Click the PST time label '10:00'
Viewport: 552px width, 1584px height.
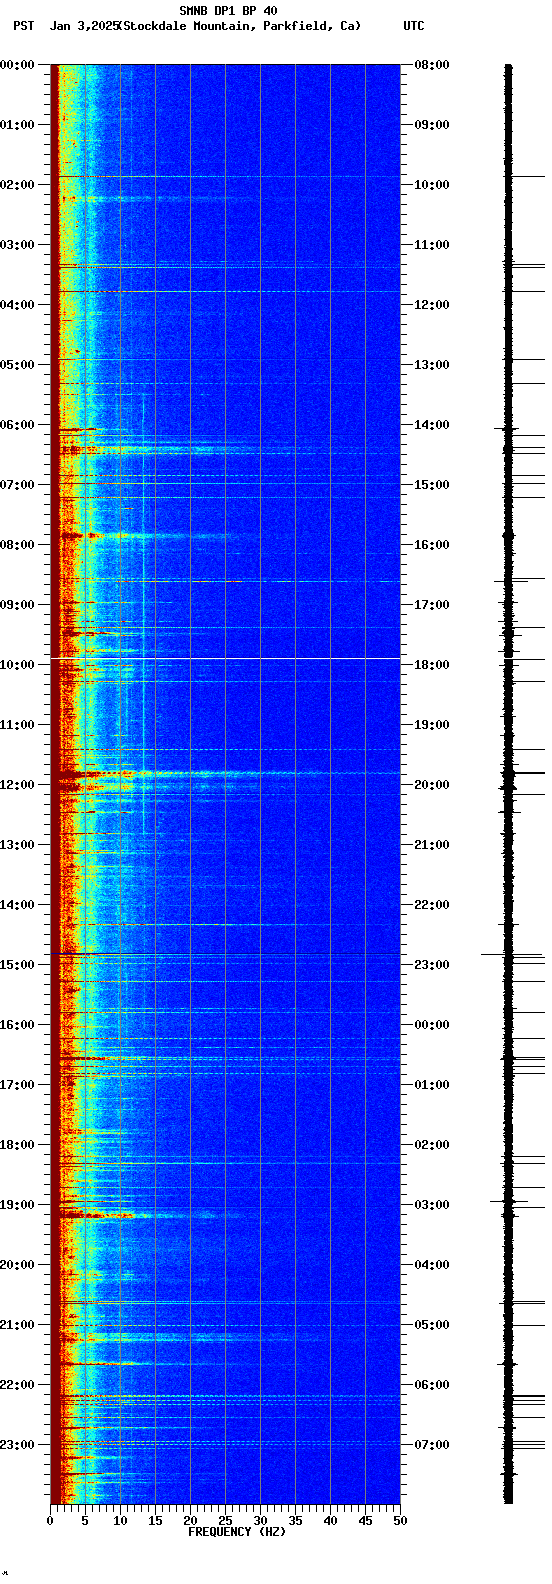point(18,665)
